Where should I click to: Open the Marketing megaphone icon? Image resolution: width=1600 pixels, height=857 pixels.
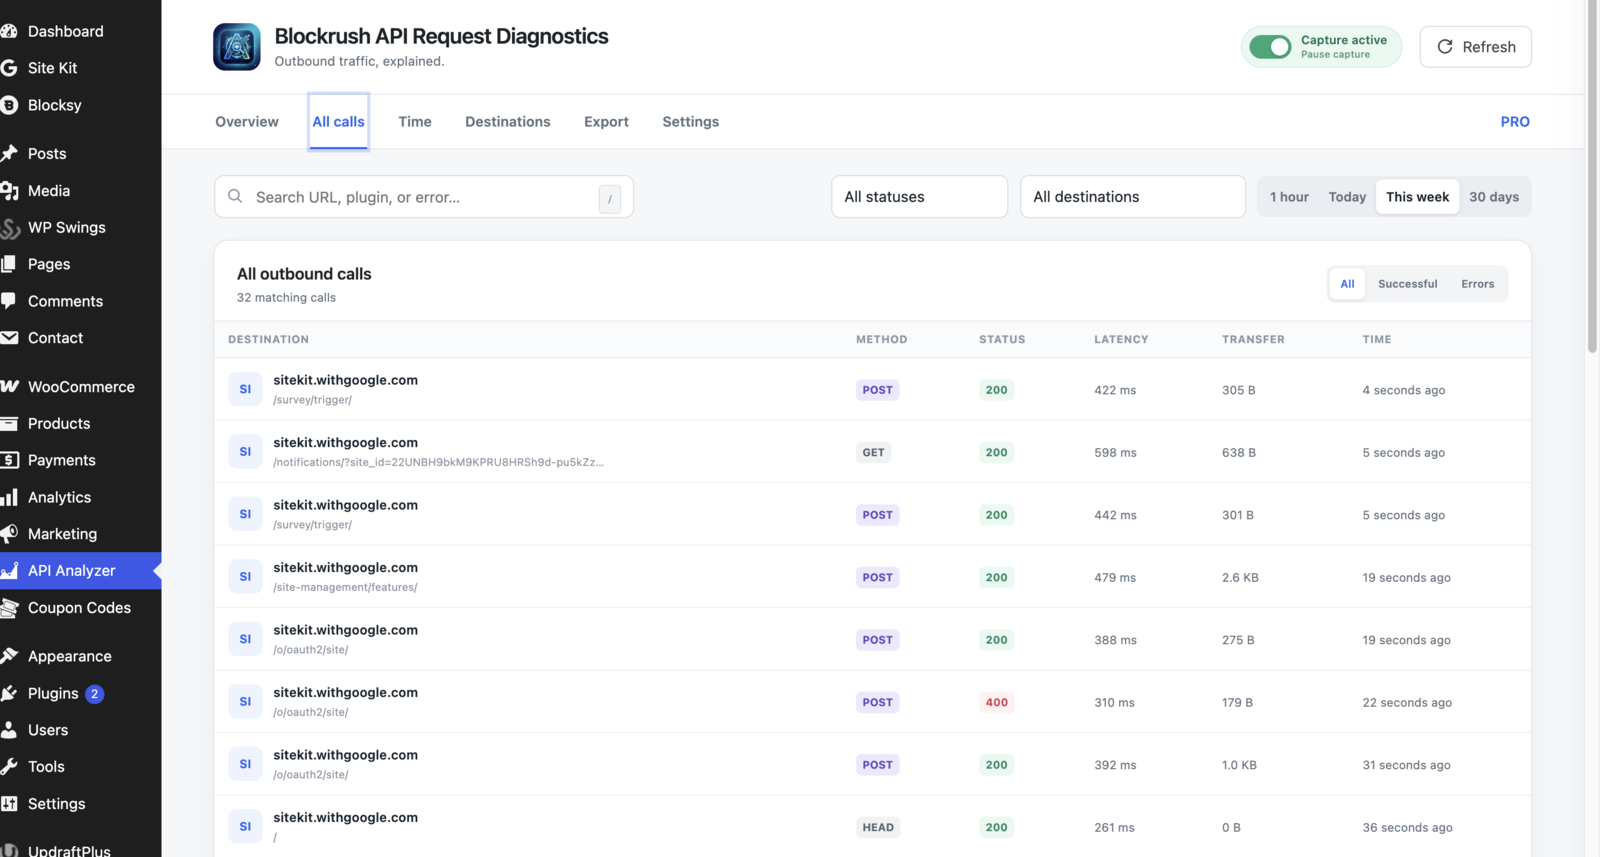(9, 534)
